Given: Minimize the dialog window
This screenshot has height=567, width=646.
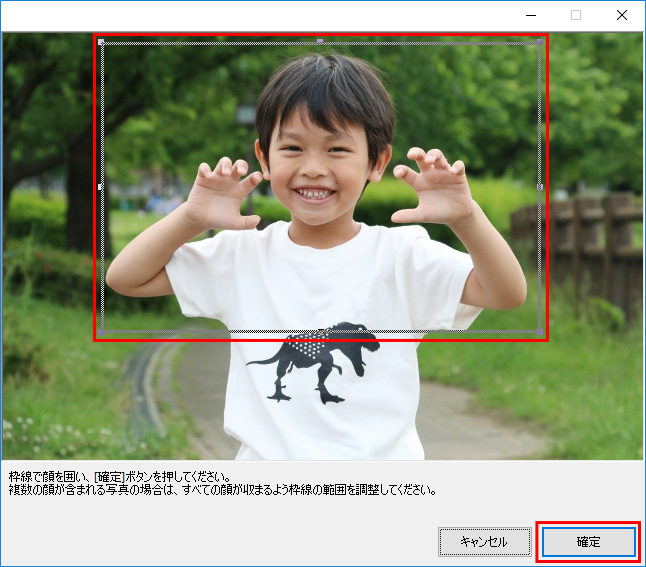Looking at the screenshot, I should 530,15.
